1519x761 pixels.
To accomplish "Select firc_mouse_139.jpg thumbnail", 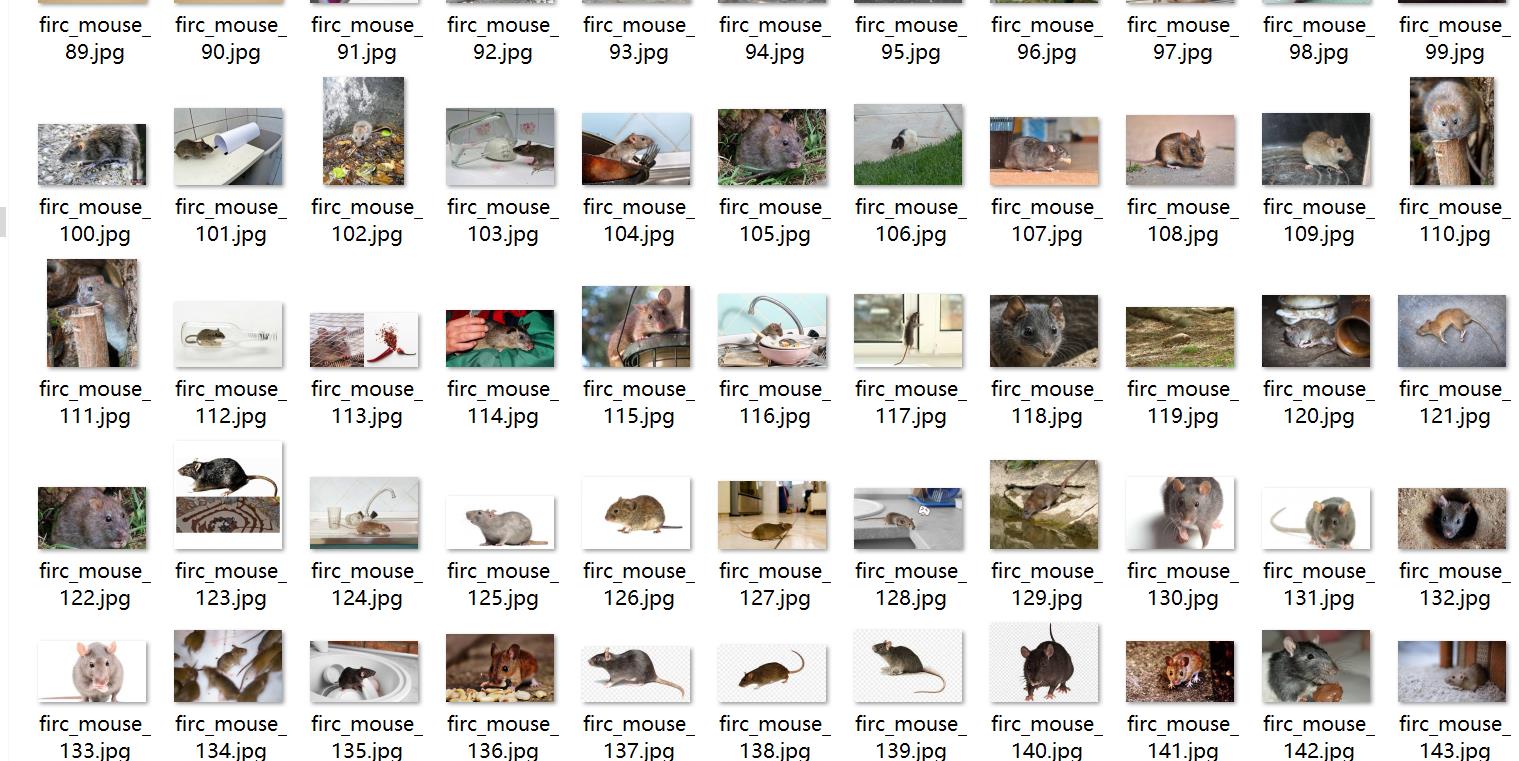I will (x=908, y=666).
